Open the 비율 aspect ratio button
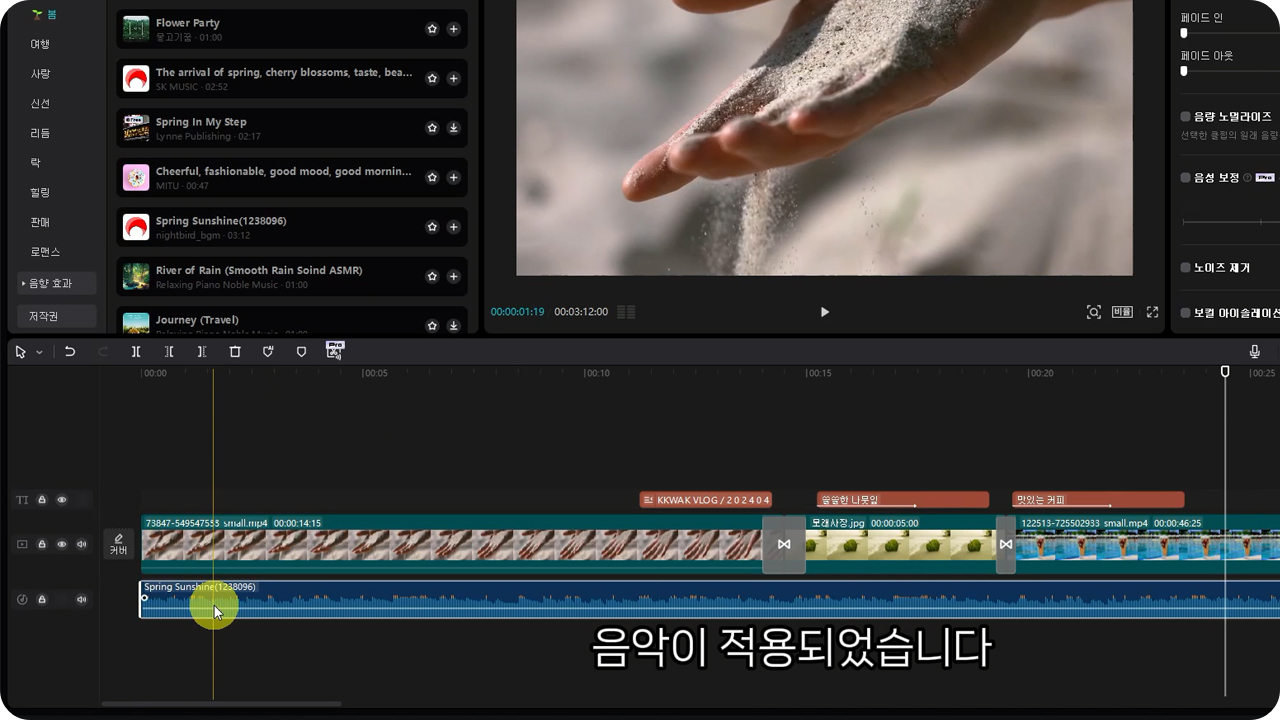1280x720 pixels. click(x=1122, y=312)
